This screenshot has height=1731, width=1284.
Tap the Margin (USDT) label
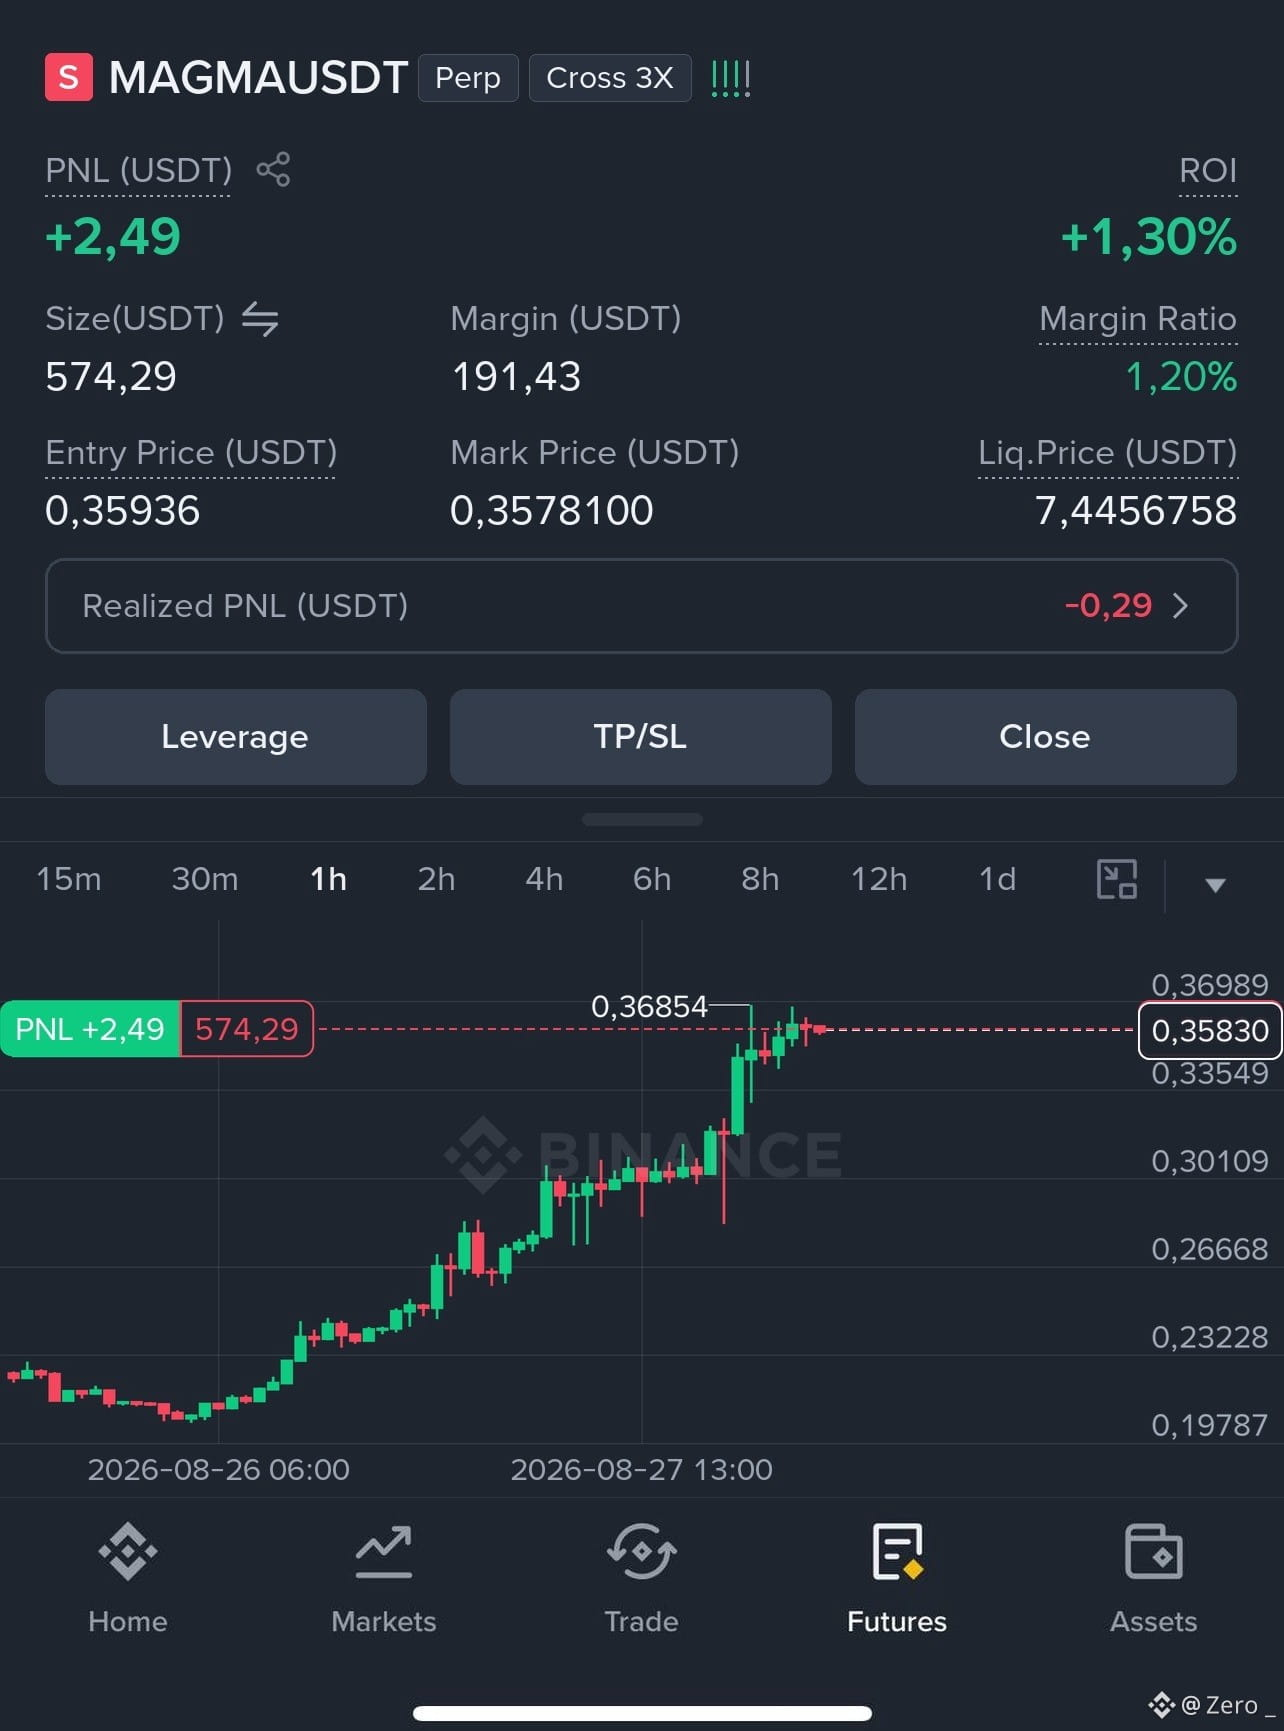coord(566,319)
